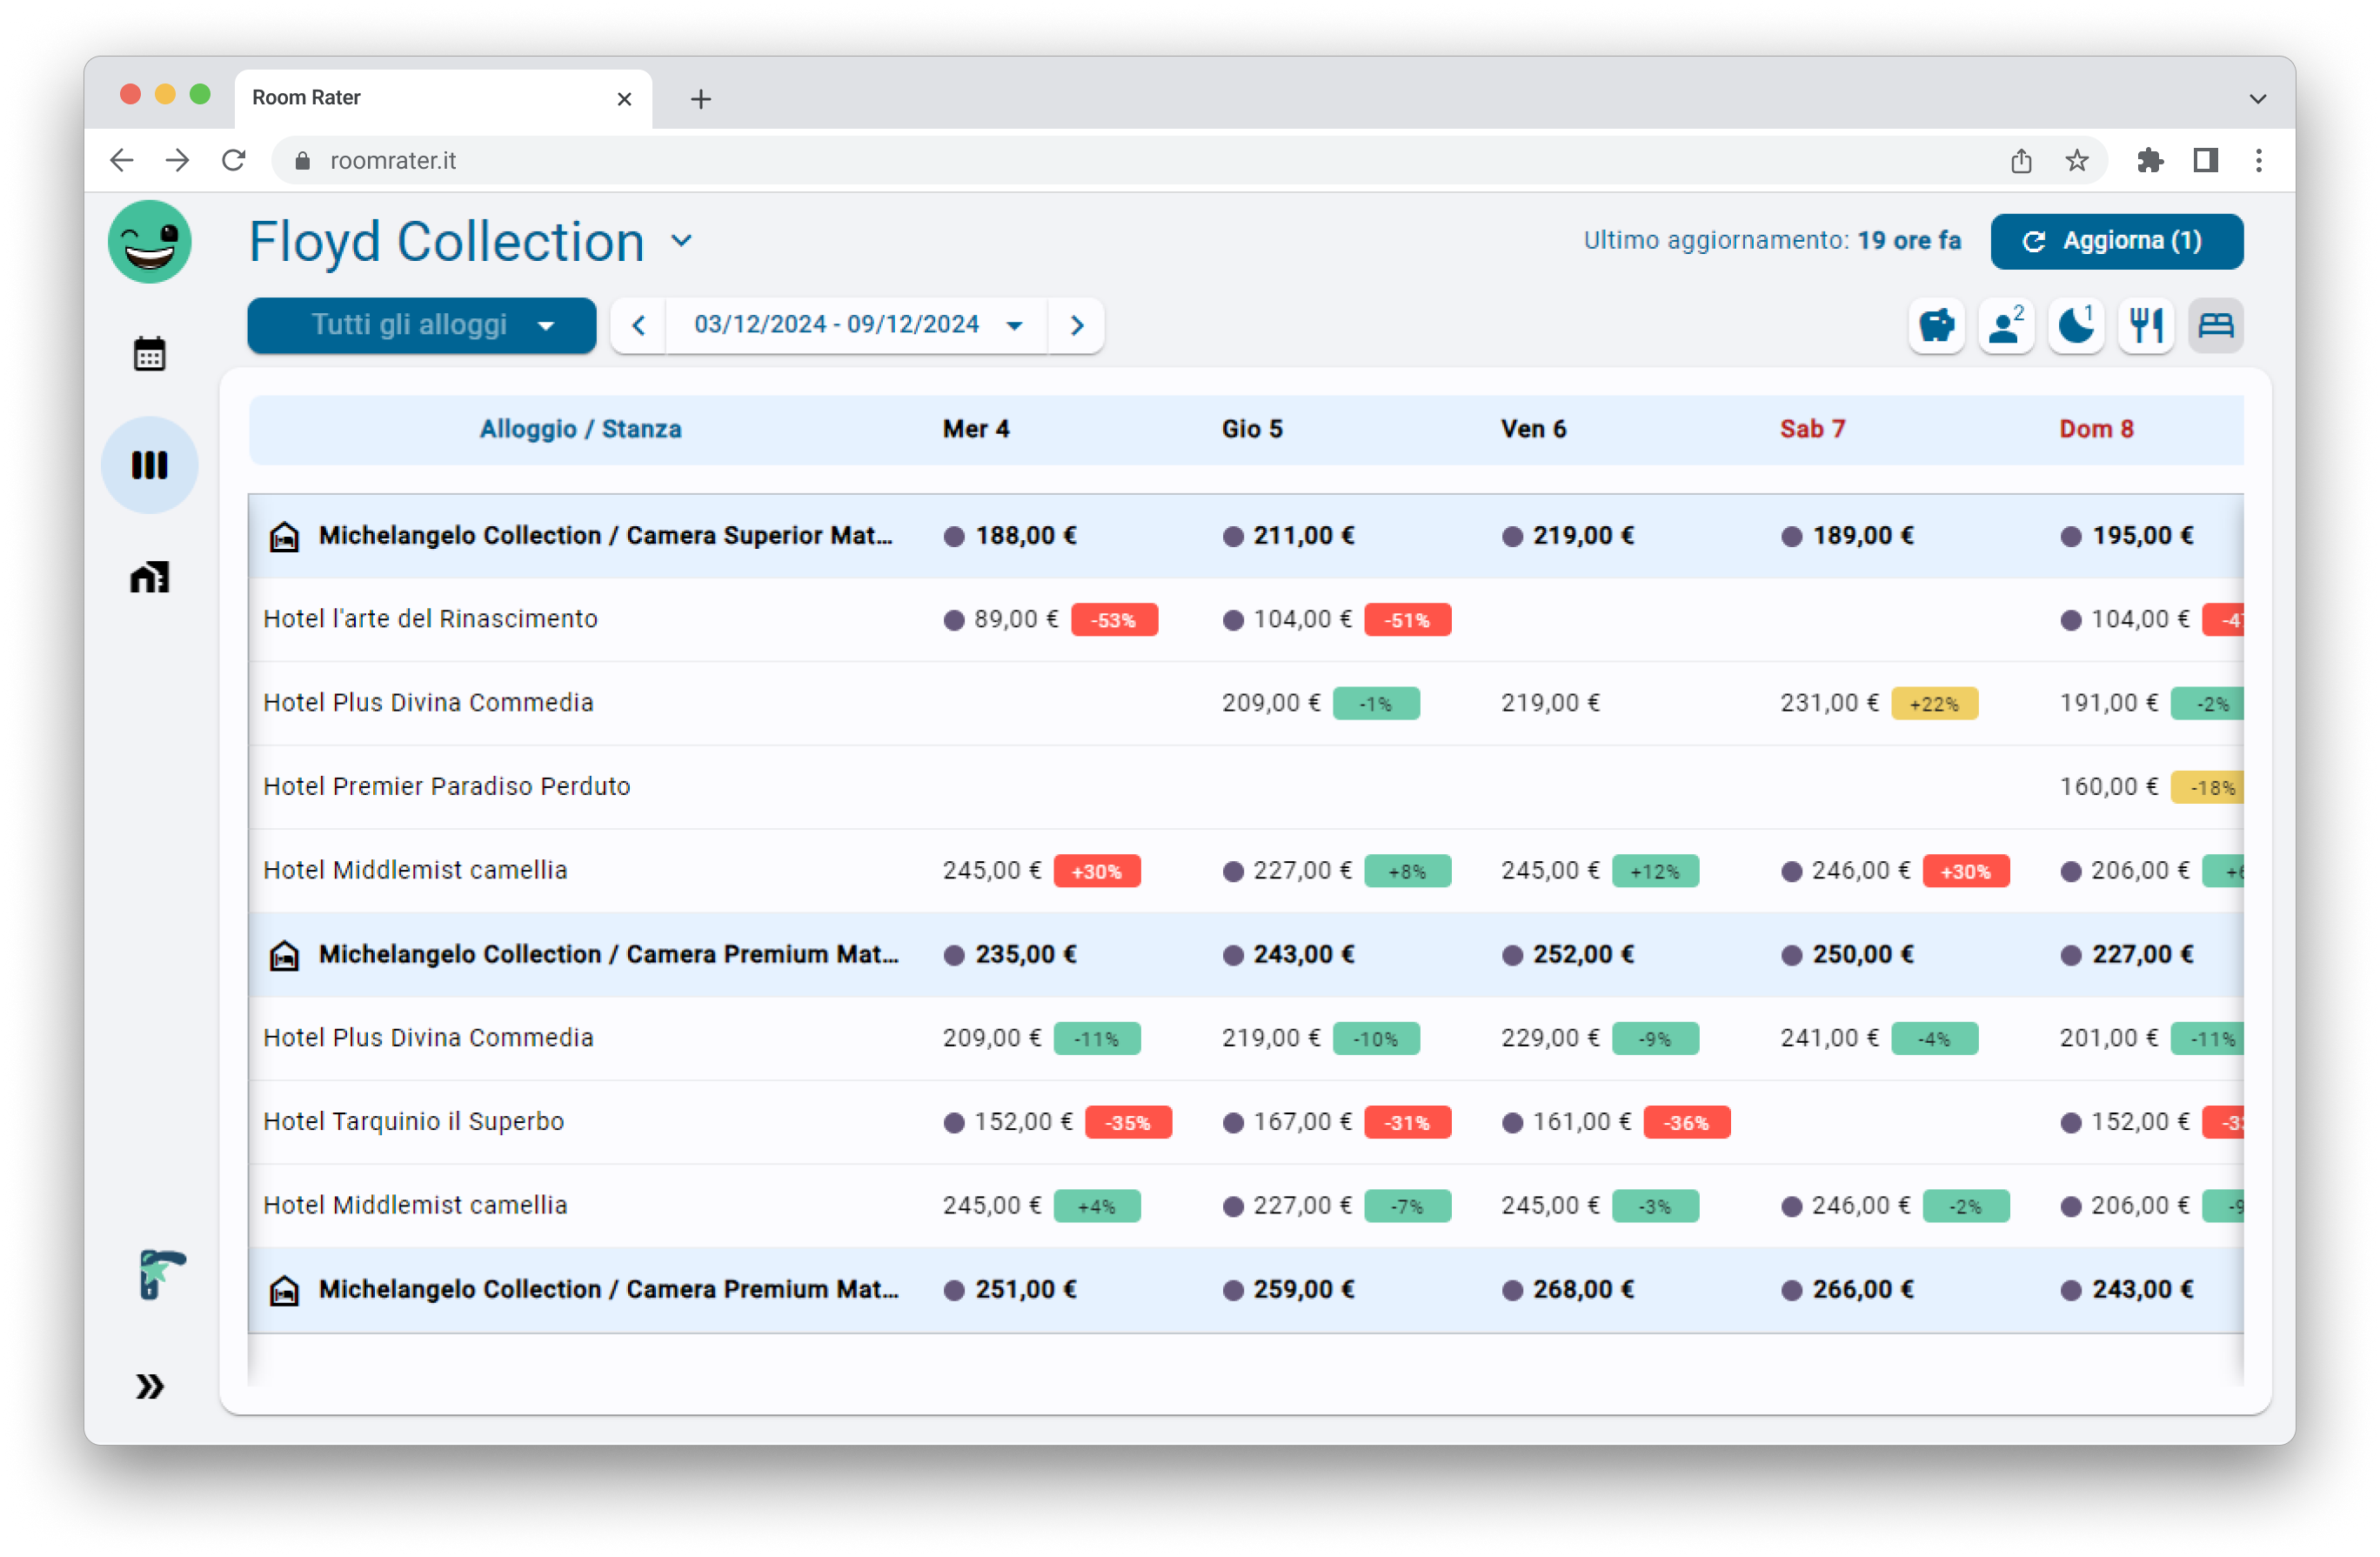
Task: Open the tab search chevron
Action: coord(2258,99)
